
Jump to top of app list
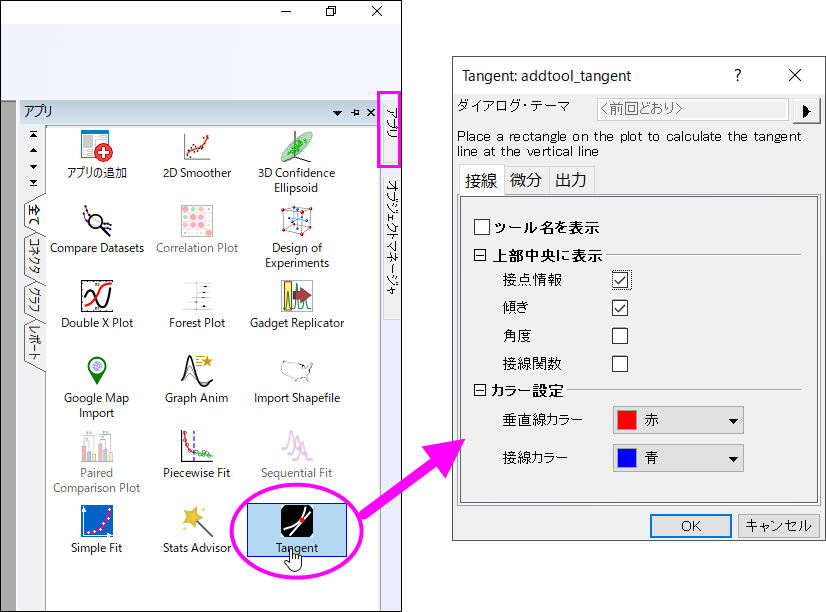34,134
